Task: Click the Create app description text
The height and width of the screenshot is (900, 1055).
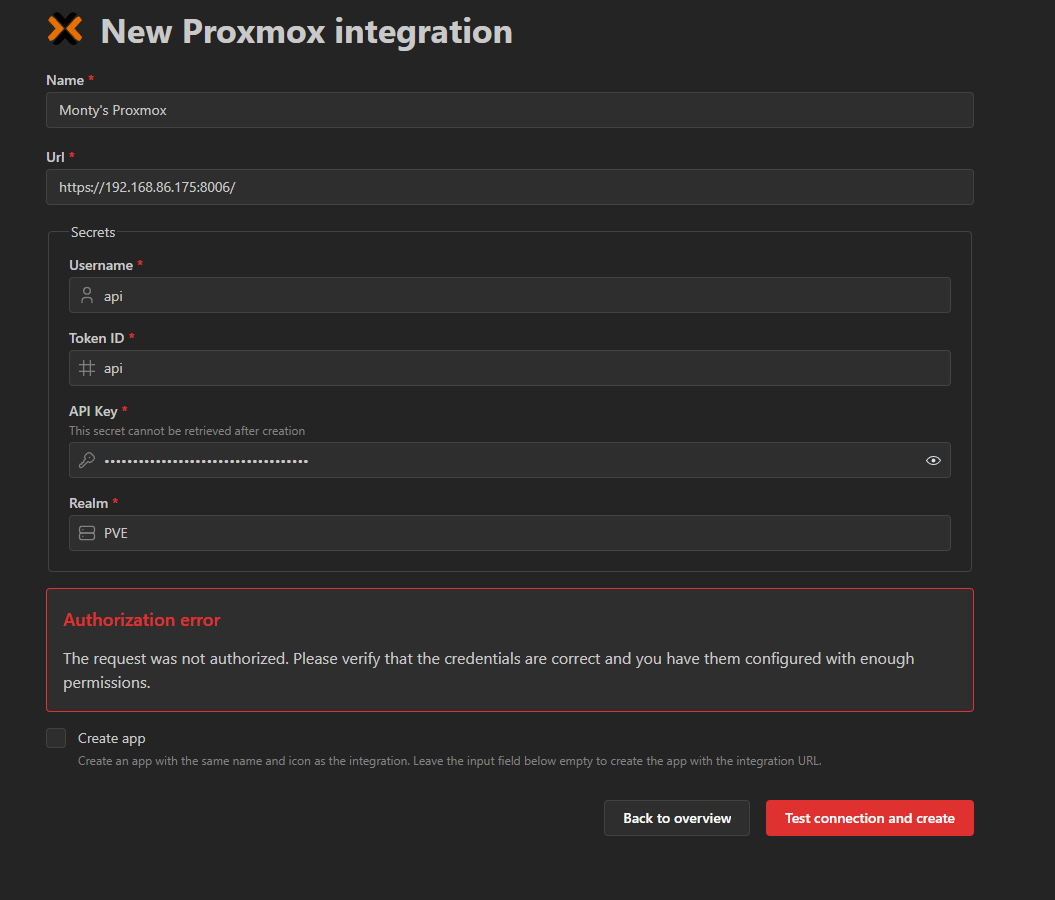Action: point(449,761)
